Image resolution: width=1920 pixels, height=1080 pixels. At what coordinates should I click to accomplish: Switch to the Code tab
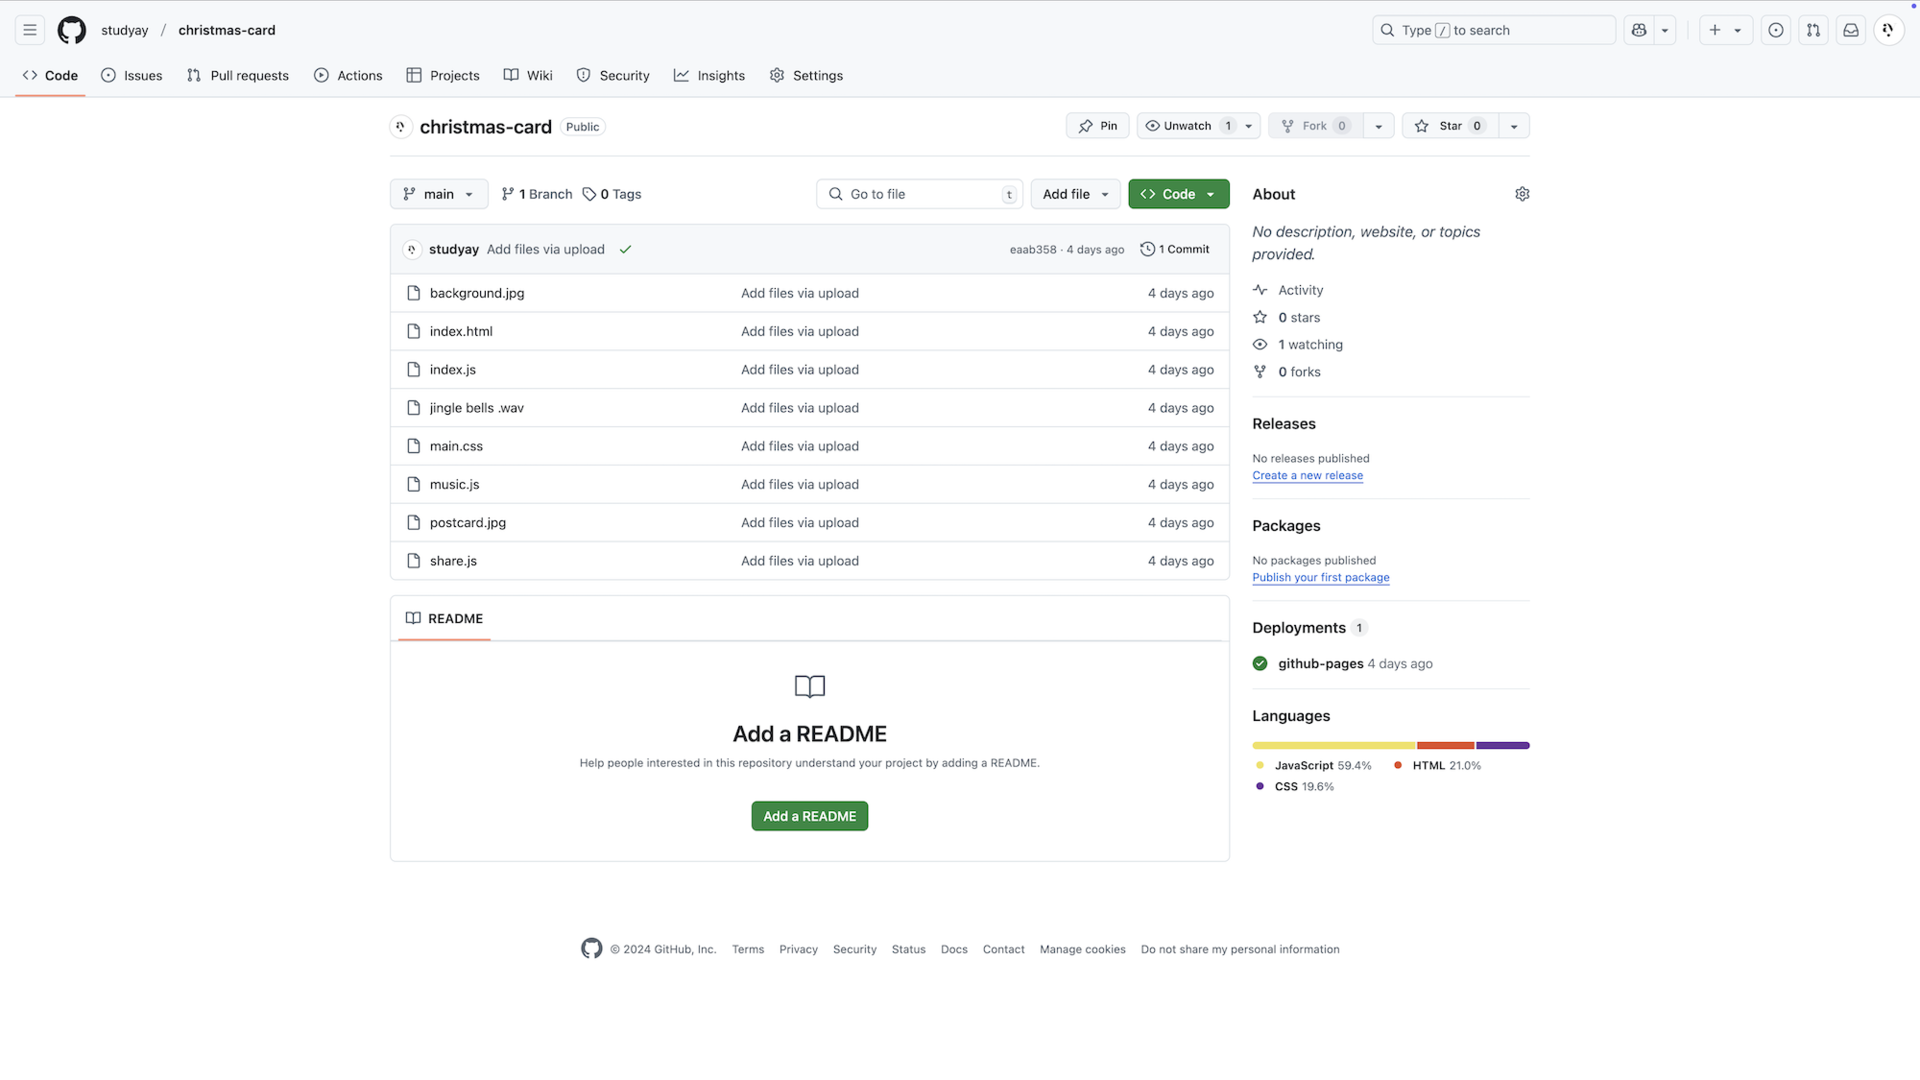(50, 75)
